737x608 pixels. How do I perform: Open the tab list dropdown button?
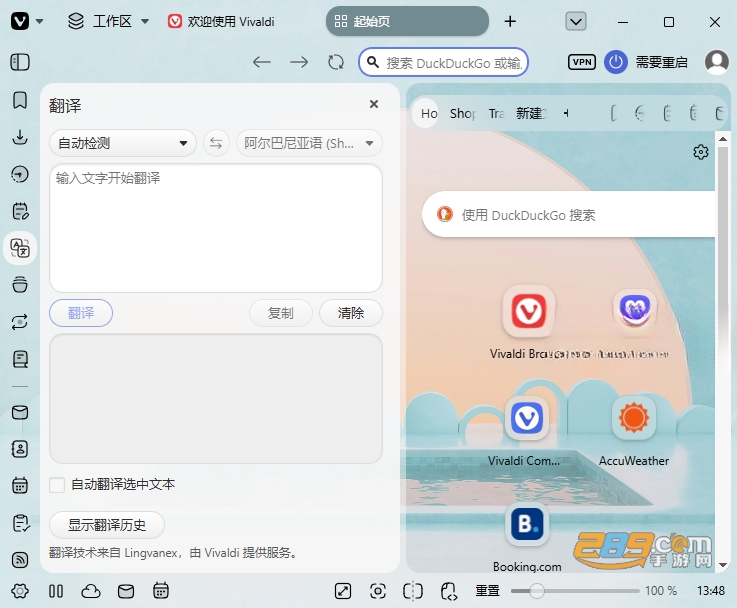coord(576,21)
